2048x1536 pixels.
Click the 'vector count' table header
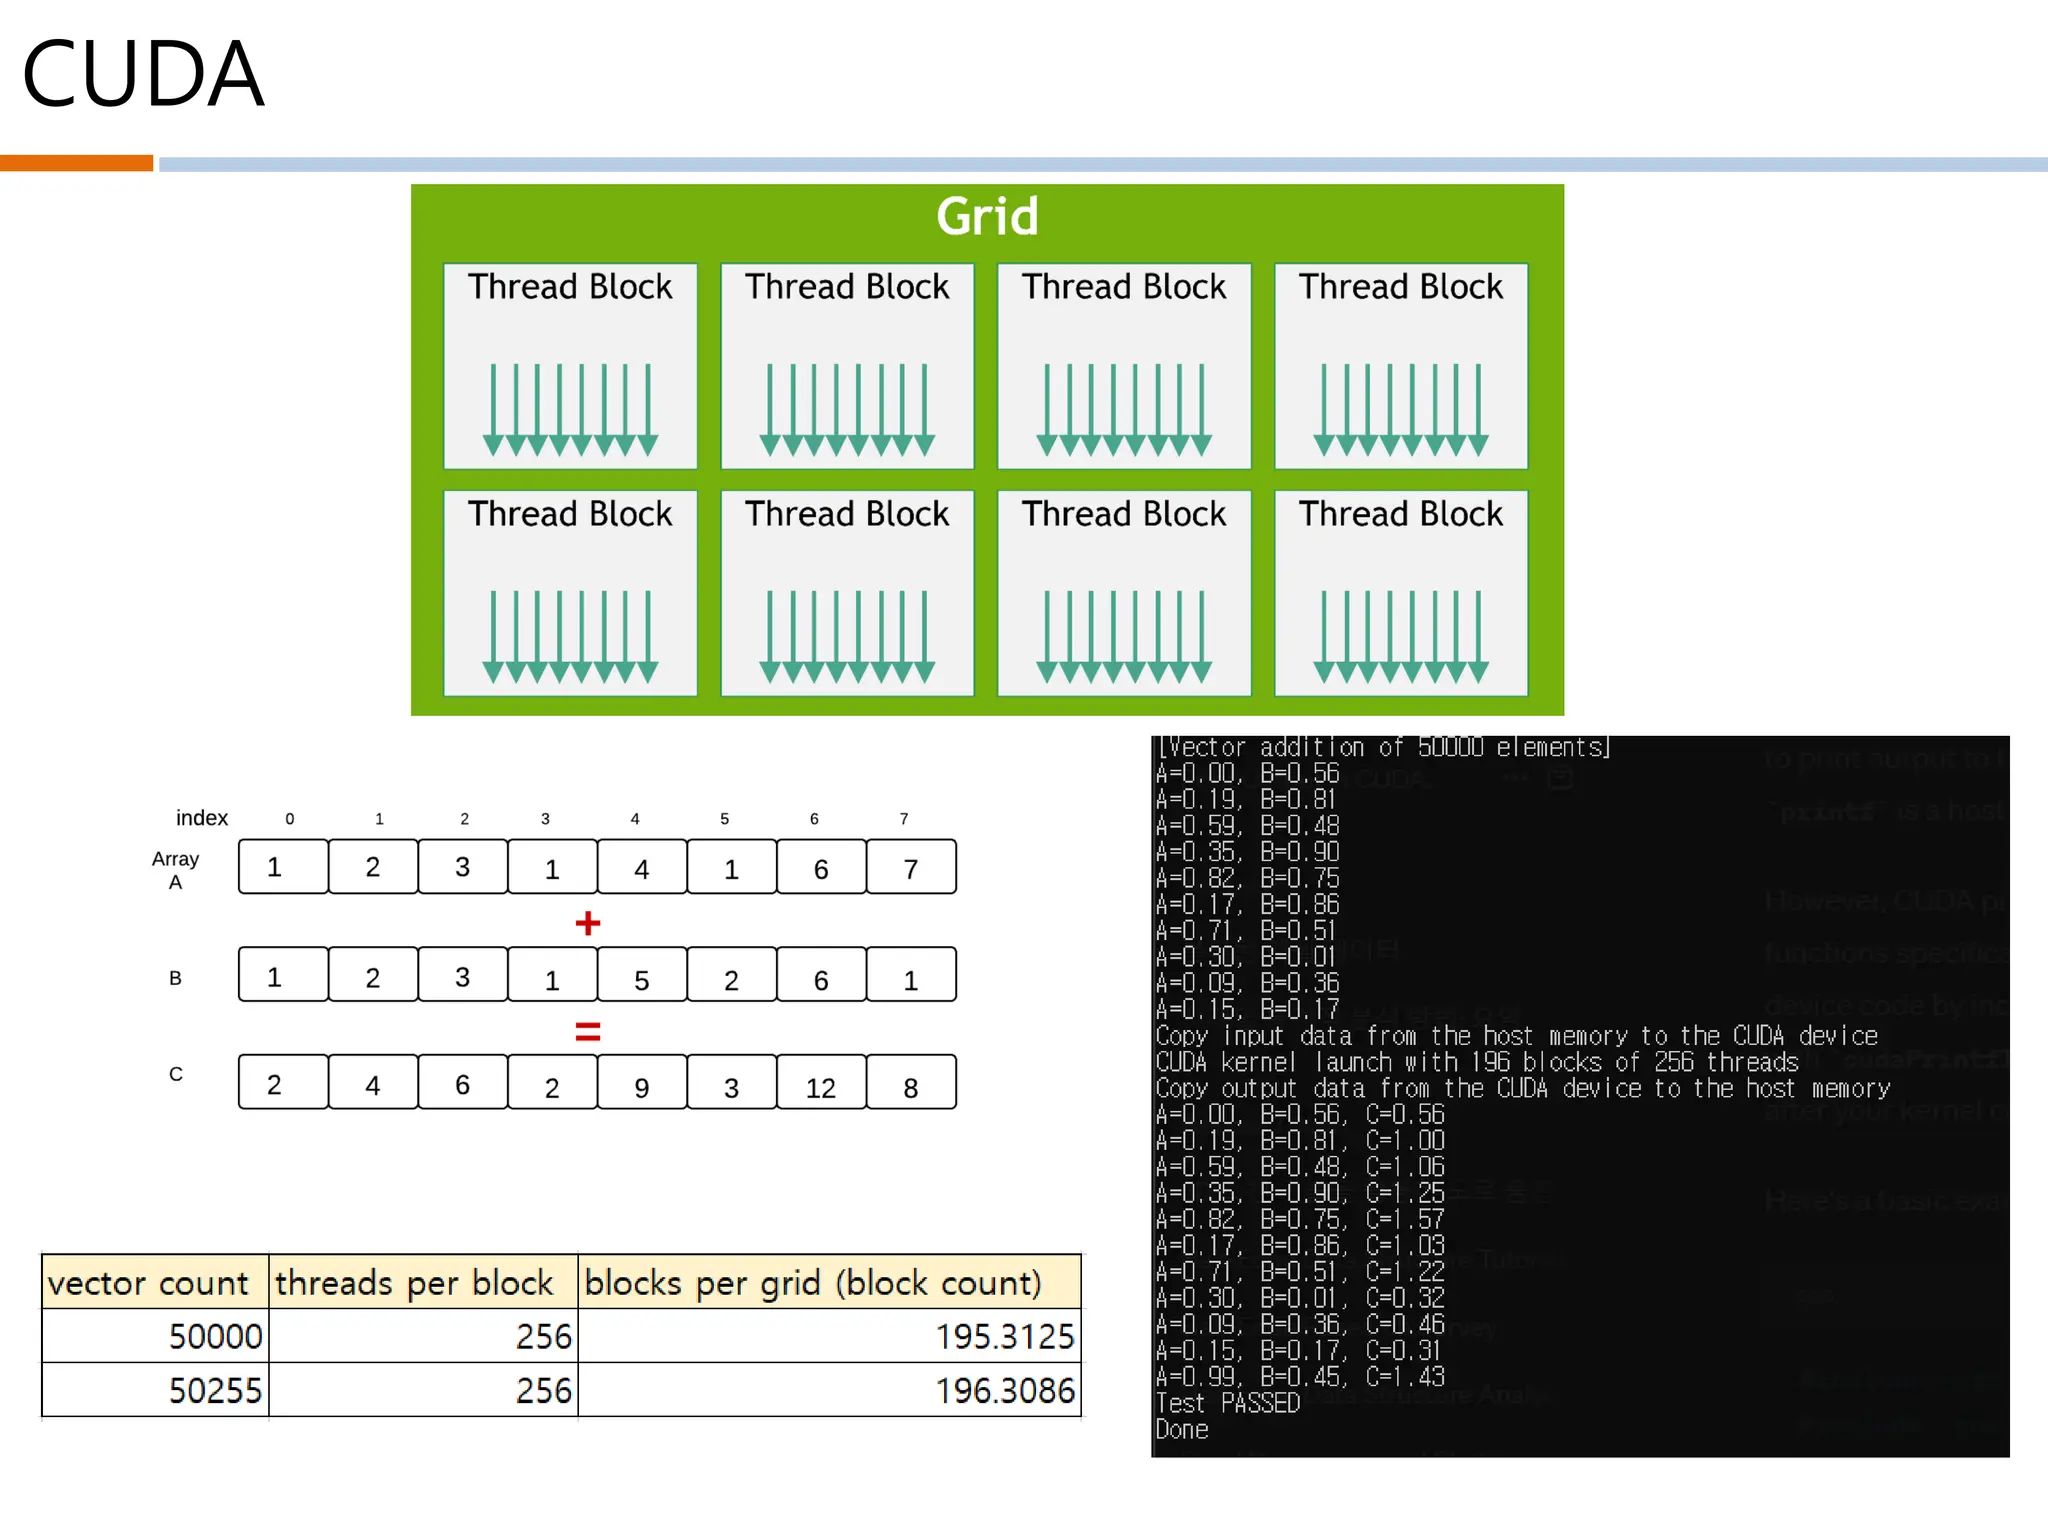(x=148, y=1283)
